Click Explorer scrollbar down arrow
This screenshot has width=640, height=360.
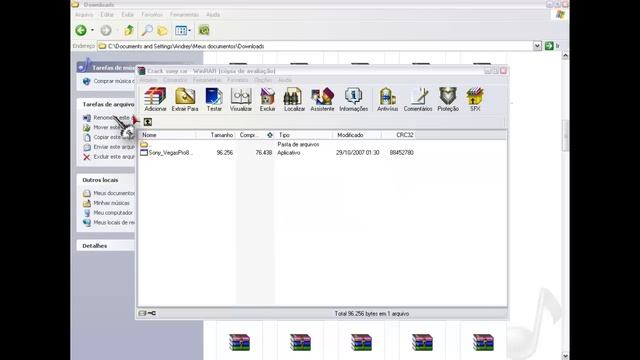pos(565,356)
